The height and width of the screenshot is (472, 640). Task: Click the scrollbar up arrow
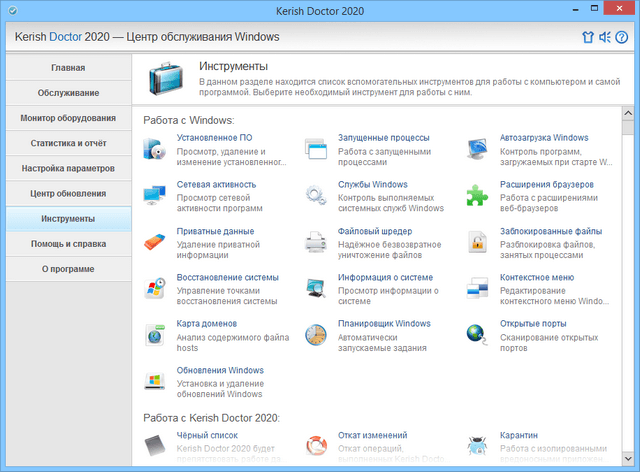[x=628, y=114]
